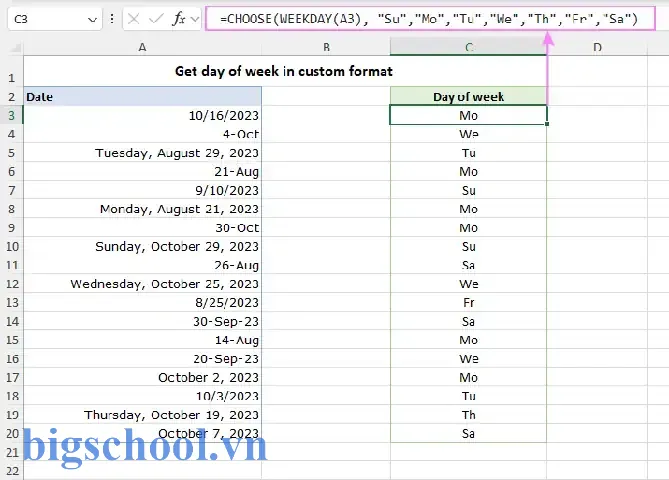The image size is (669, 480).
Task: Select cell "Wednesday, October 25, 2023"
Action: click(x=143, y=284)
